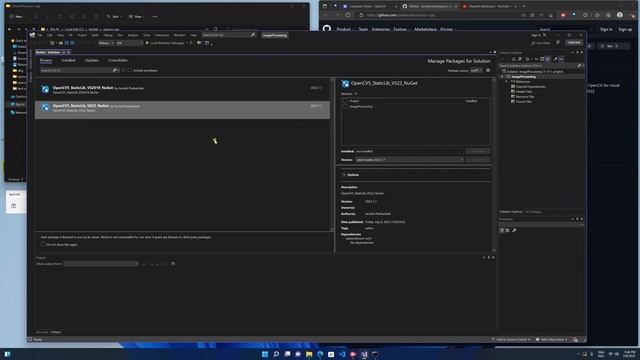Click the package icon in the details header

[x=345, y=84]
